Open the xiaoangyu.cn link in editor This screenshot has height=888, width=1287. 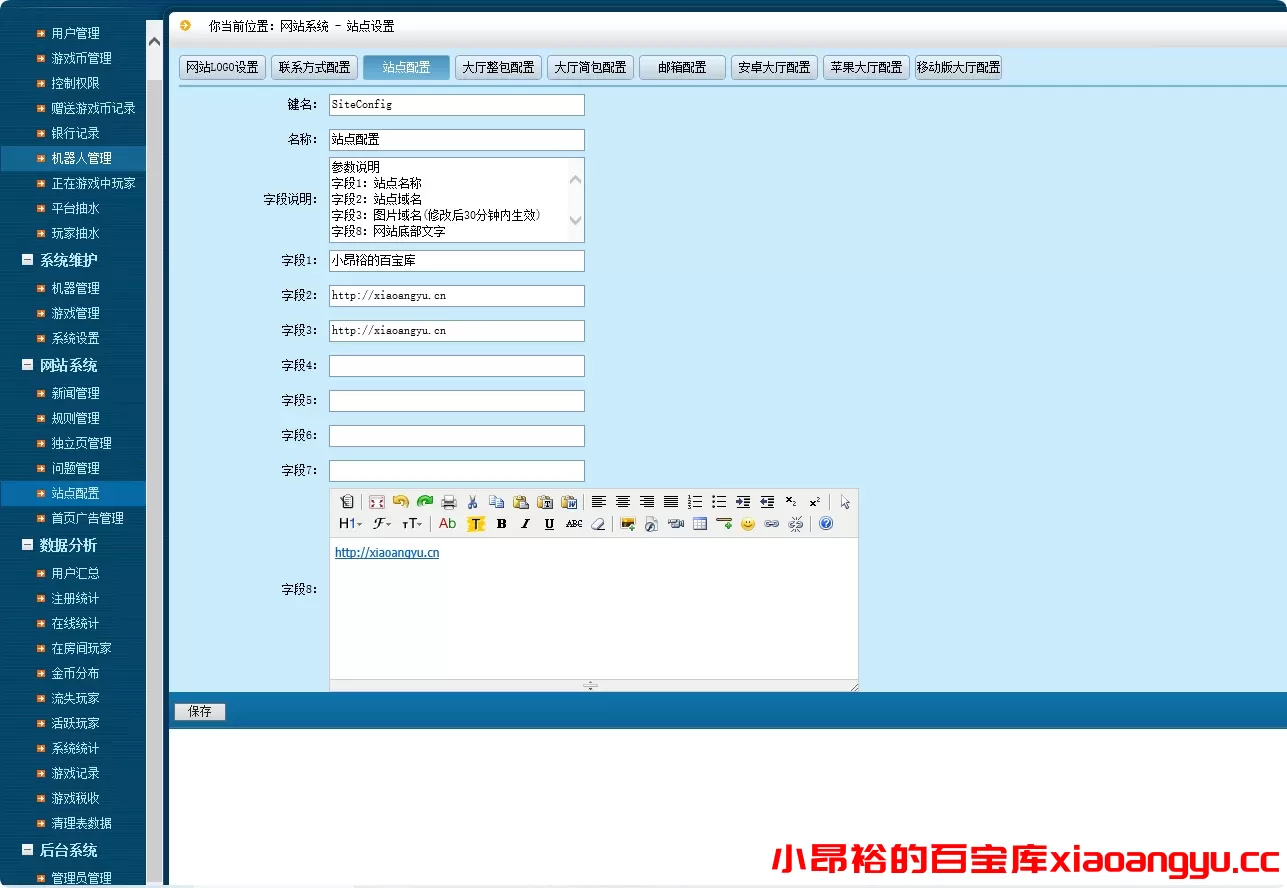[x=387, y=553]
